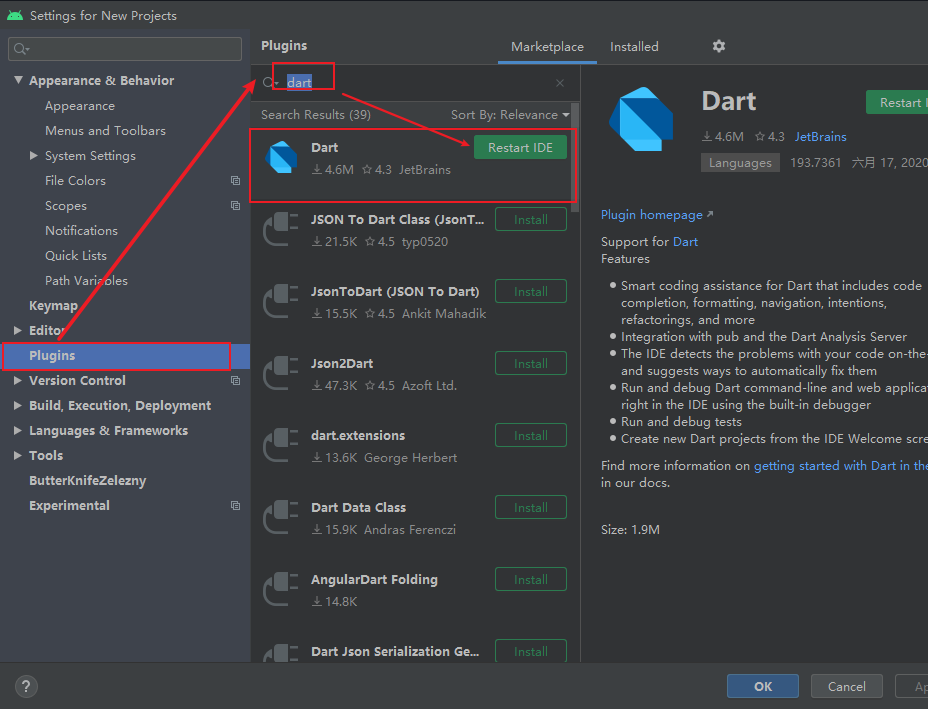Install JSON To Dart Class plugin
Screen dimensions: 928x709
531,220
